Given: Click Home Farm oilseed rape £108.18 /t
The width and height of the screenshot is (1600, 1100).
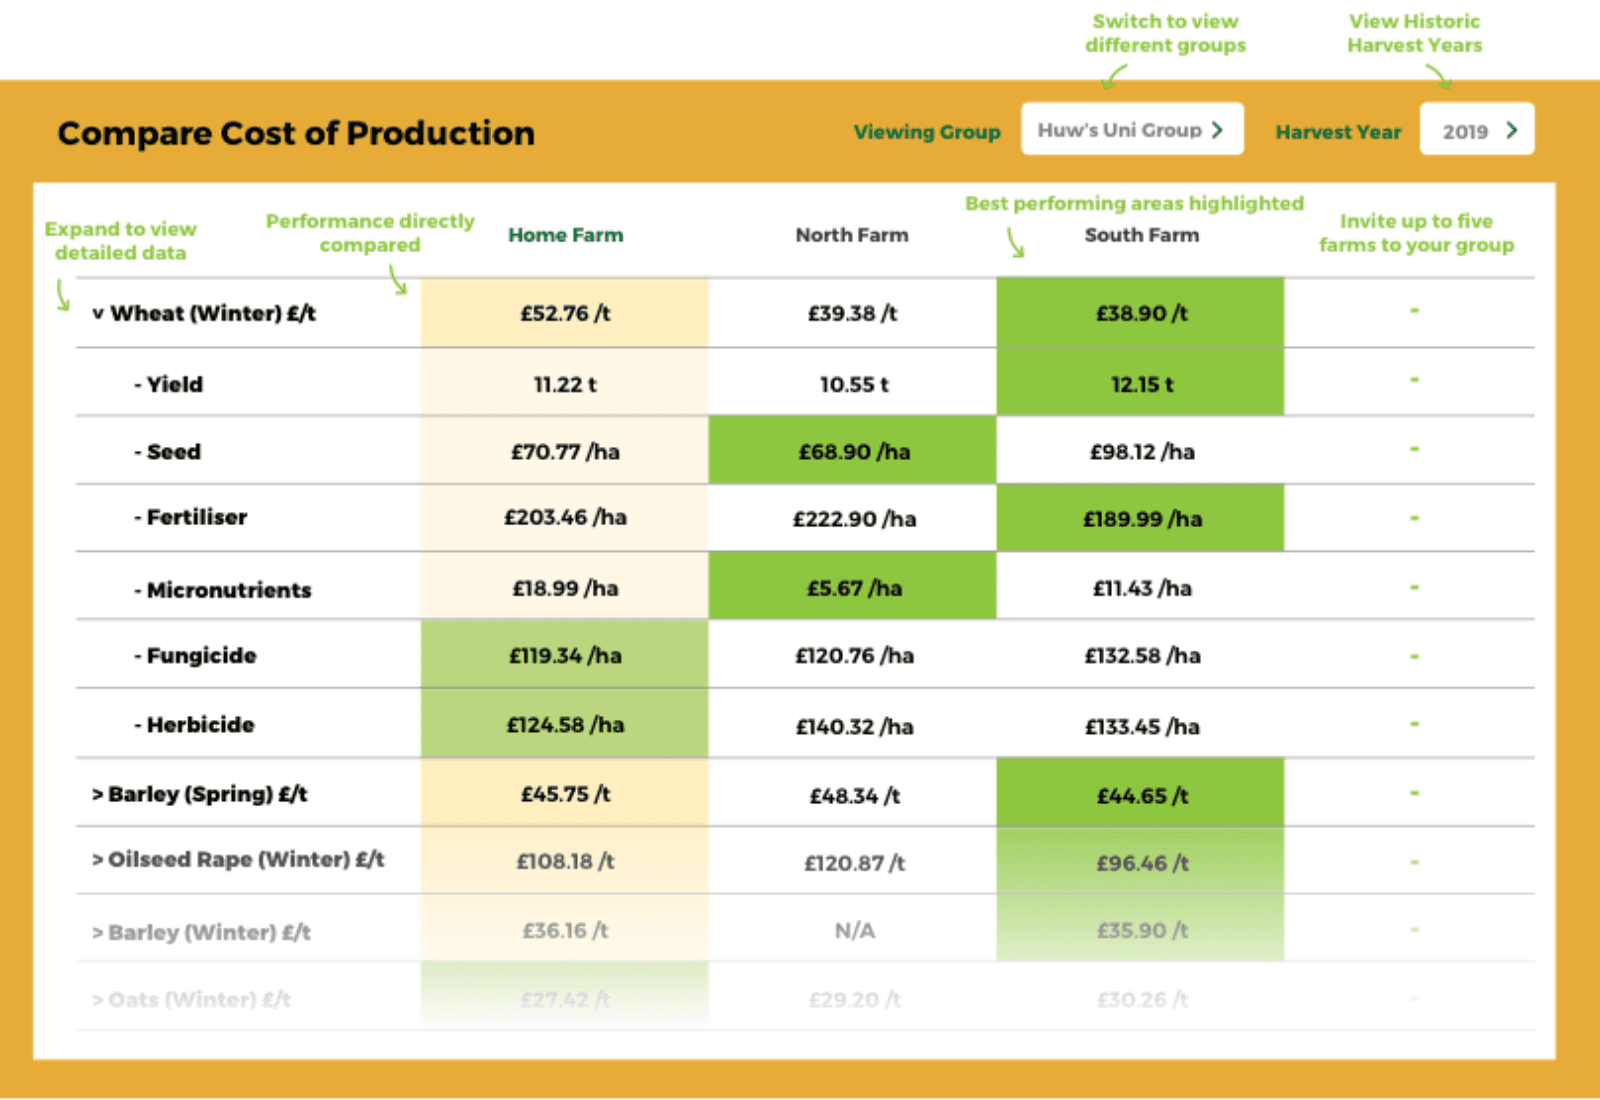Looking at the screenshot, I should coord(565,861).
